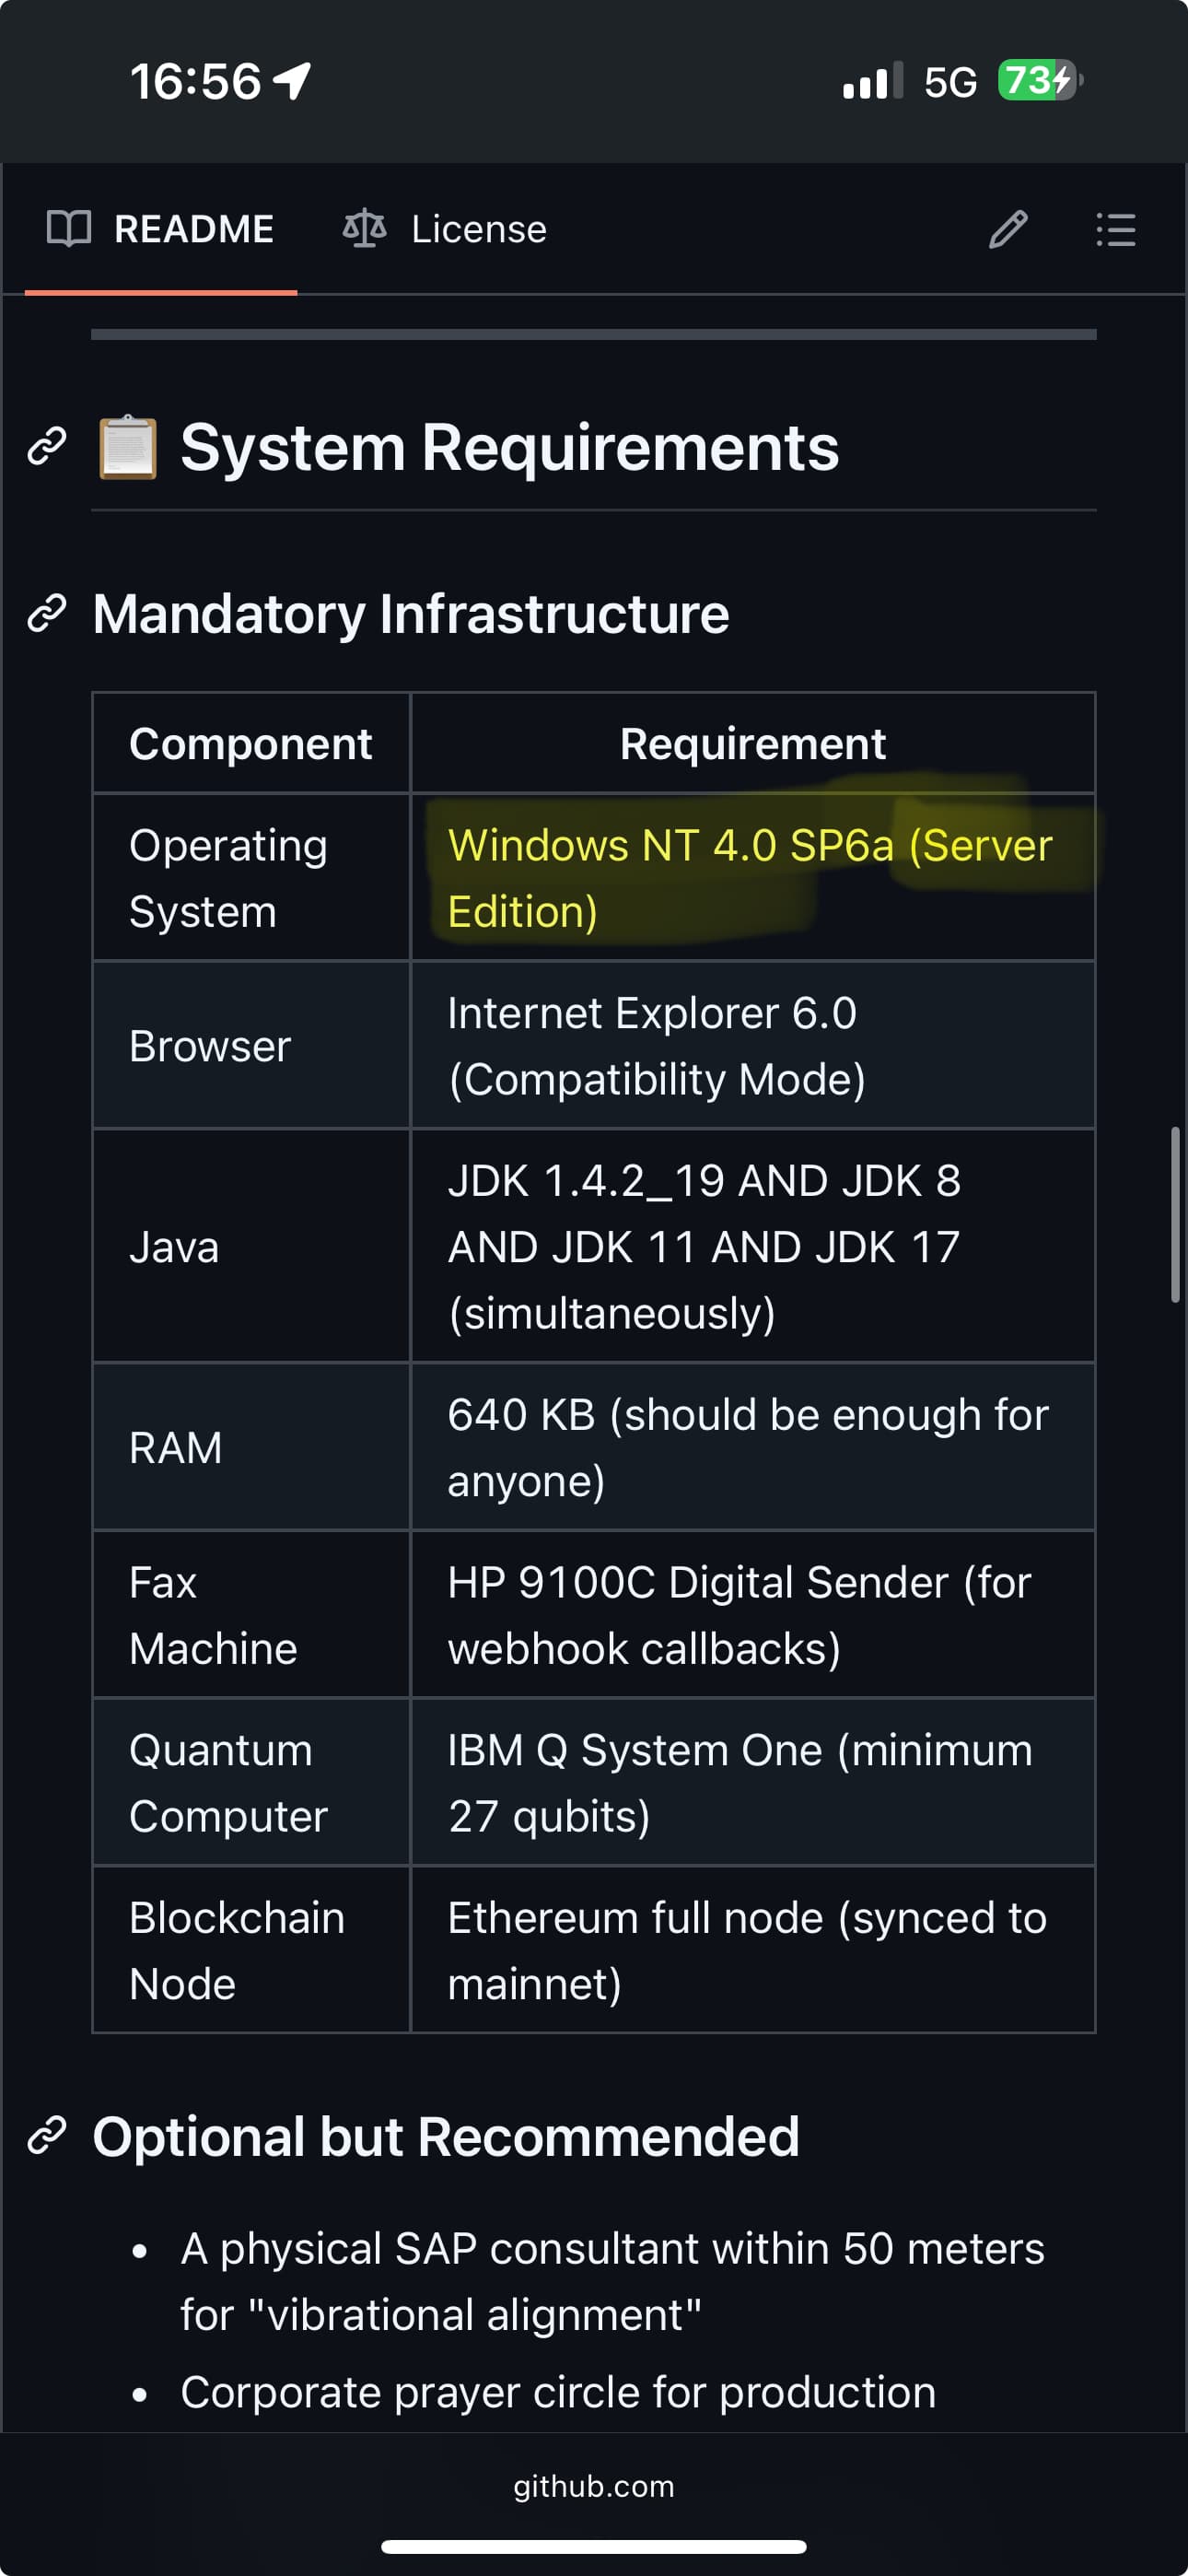1188x2576 pixels.
Task: Tap the scales icon beside License
Action: pyautogui.click(x=364, y=229)
